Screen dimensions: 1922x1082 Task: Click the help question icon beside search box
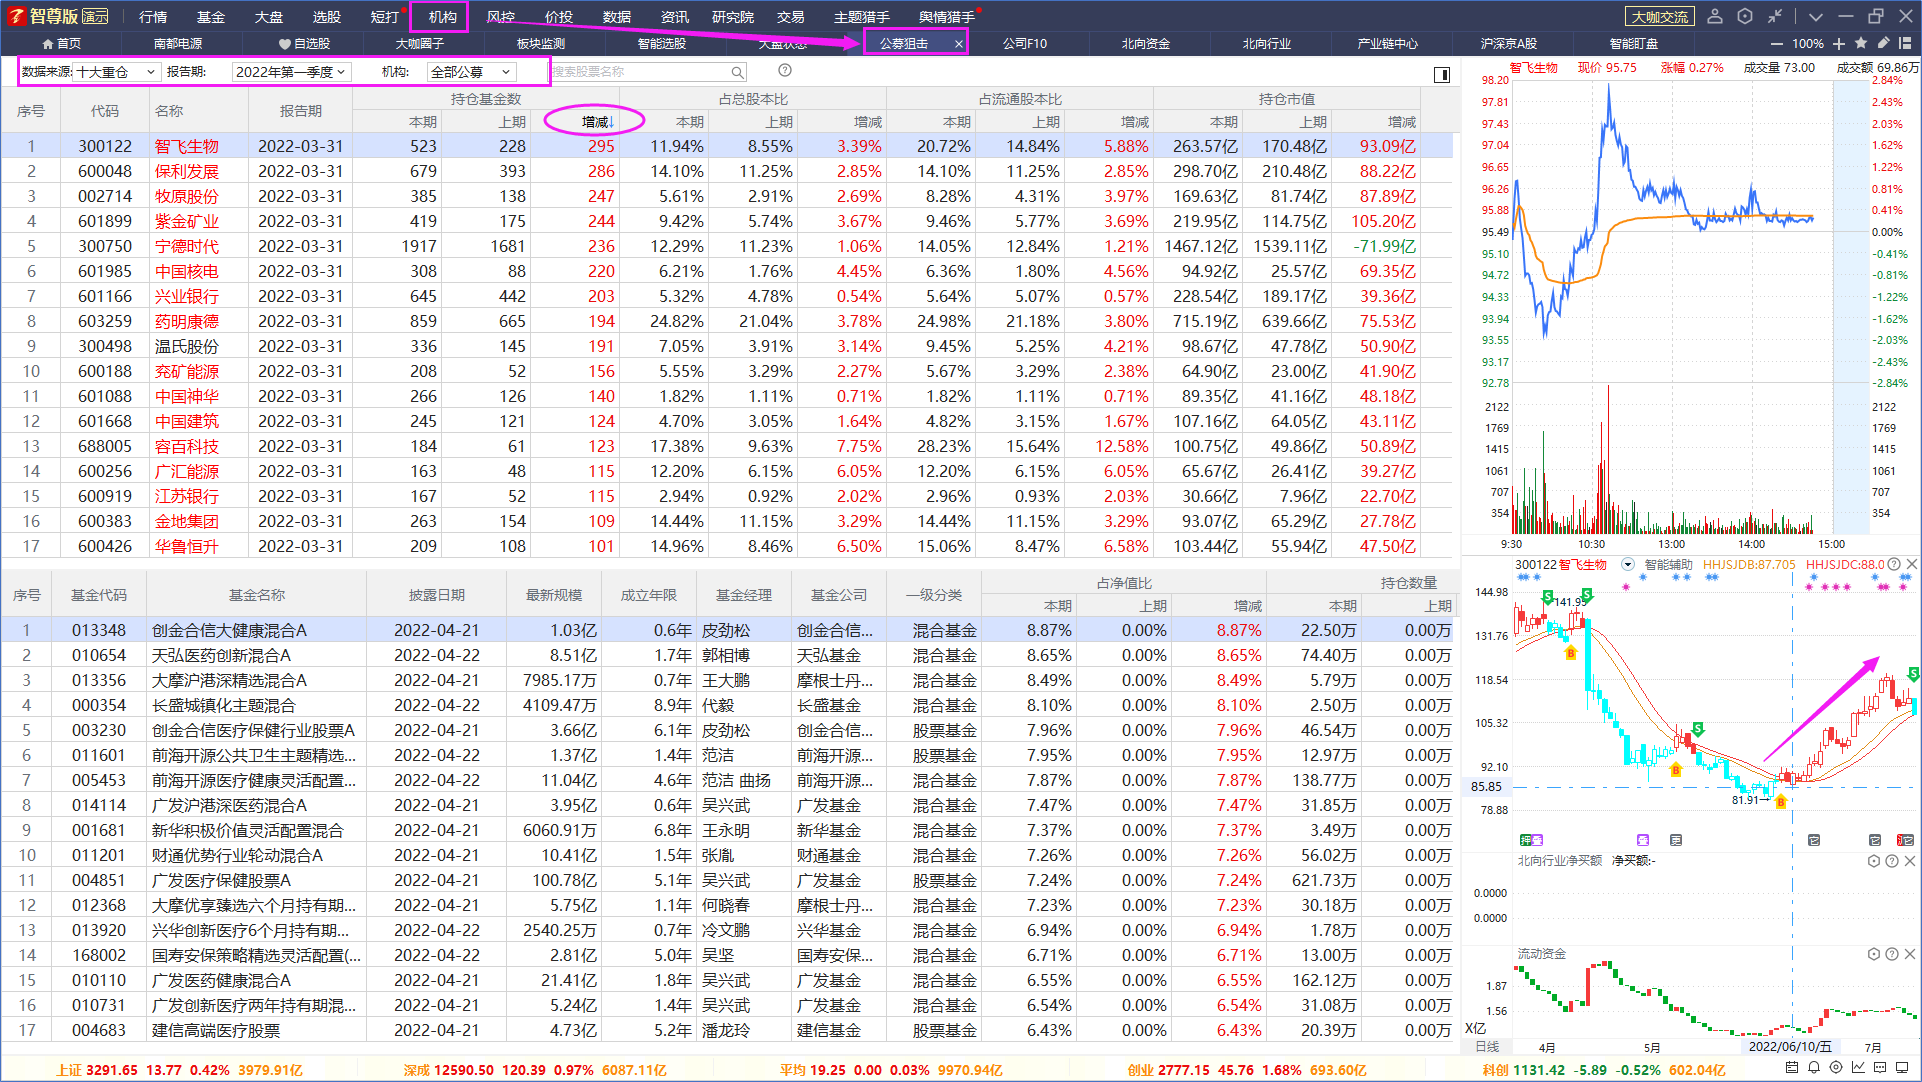point(785,71)
